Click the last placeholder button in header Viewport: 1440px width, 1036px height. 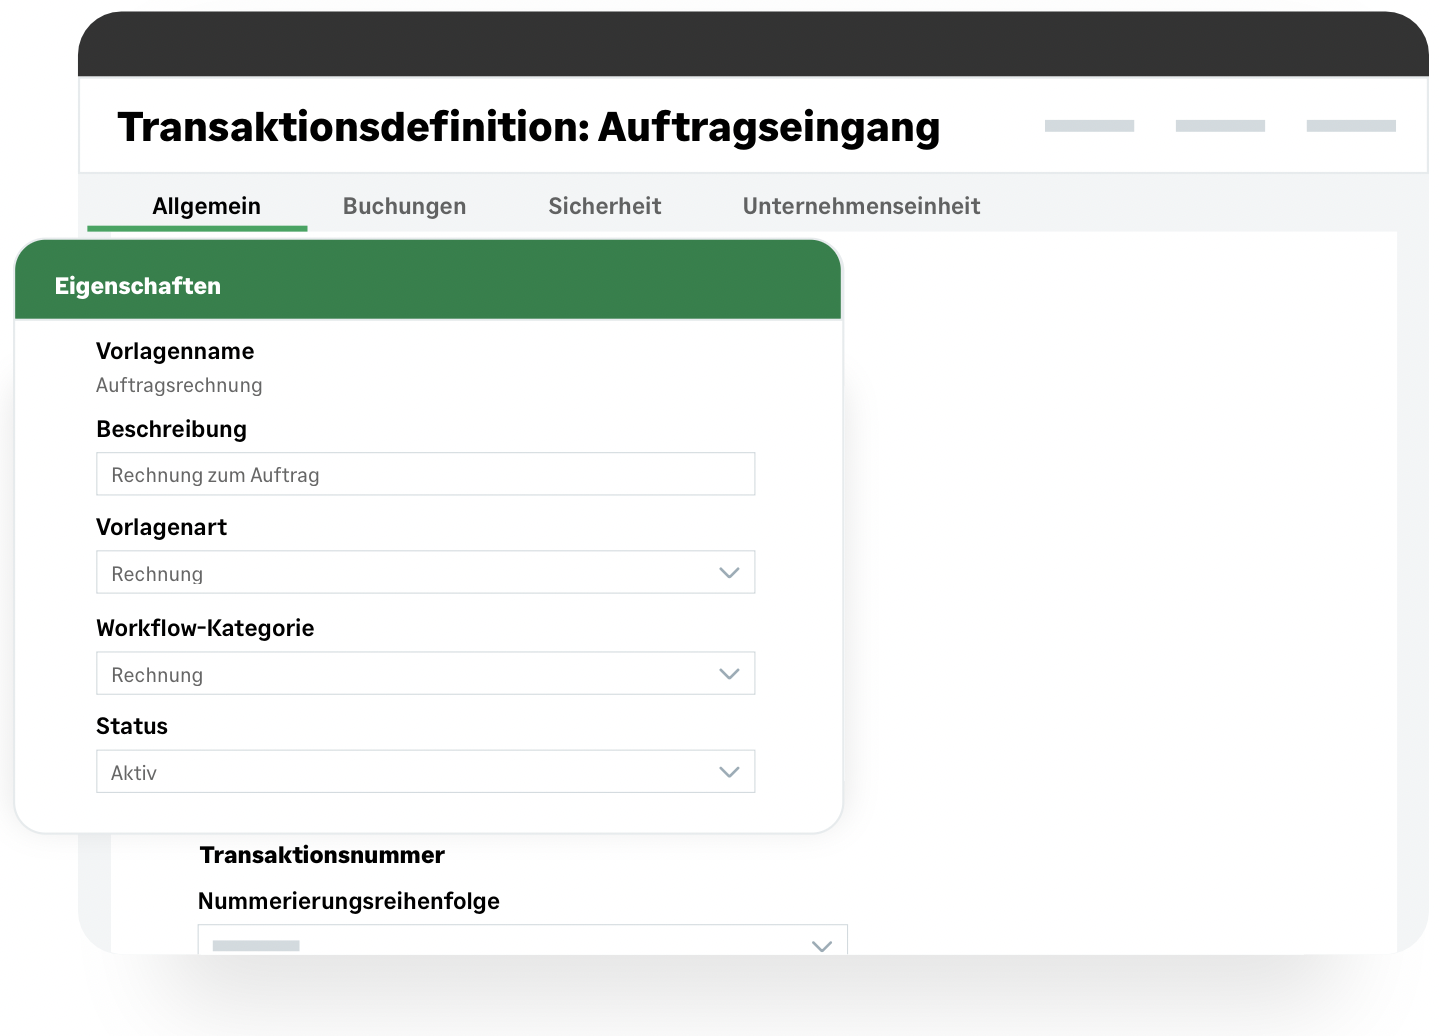(x=1351, y=126)
